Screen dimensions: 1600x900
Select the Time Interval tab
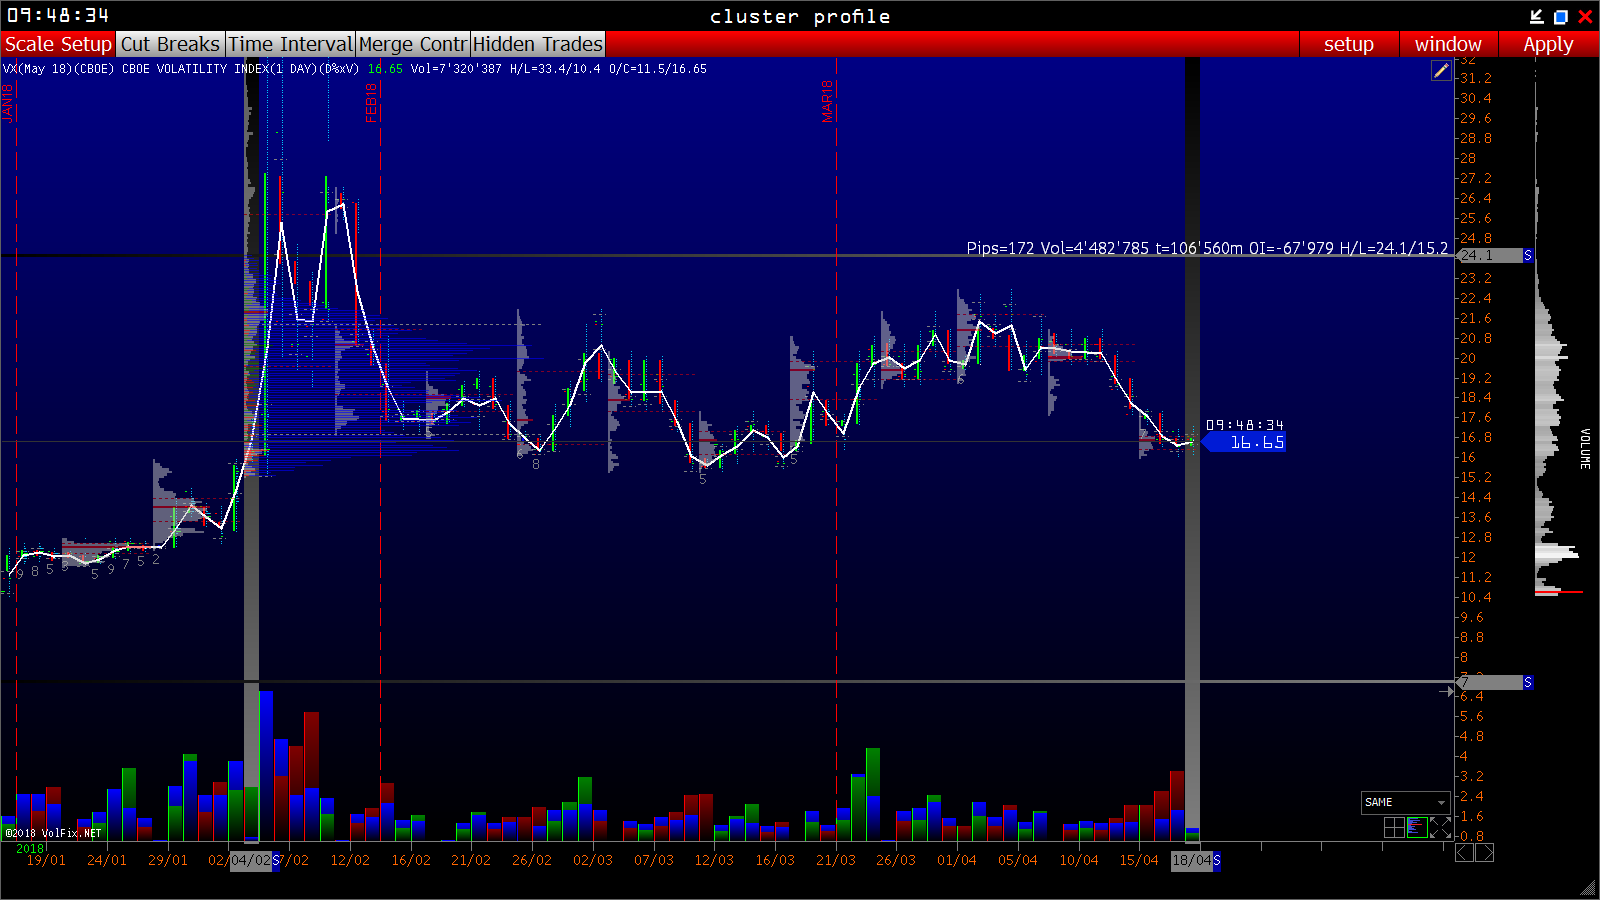click(x=290, y=44)
